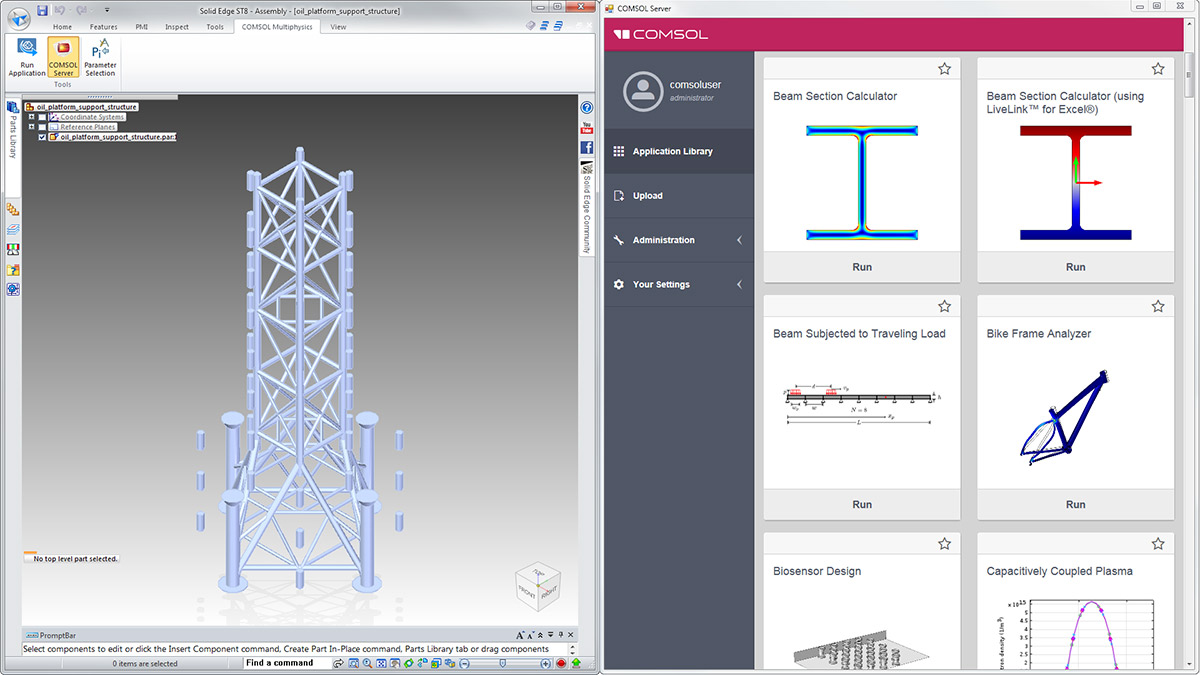Open the YouTube side tab
Image resolution: width=1200 pixels, height=675 pixels.
coord(587,127)
